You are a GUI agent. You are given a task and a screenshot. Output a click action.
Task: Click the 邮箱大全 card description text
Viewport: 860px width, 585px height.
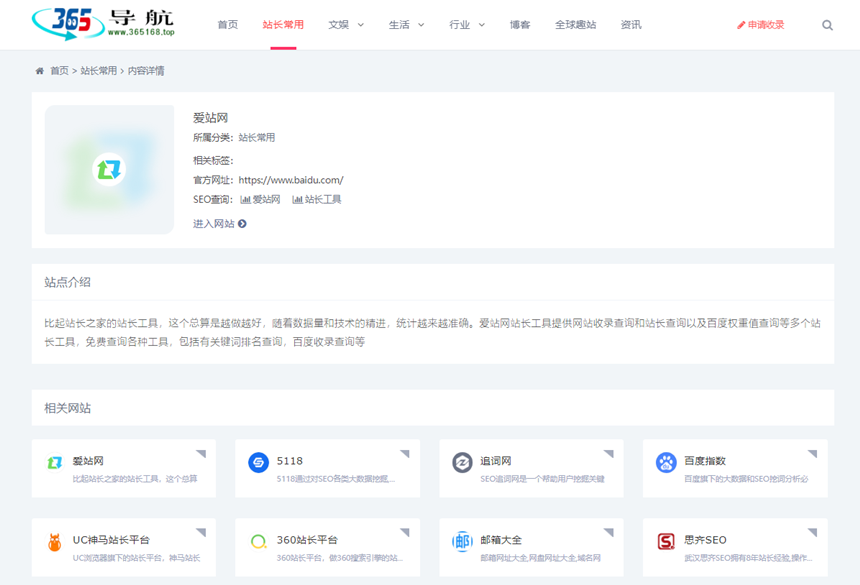[x=541, y=558]
